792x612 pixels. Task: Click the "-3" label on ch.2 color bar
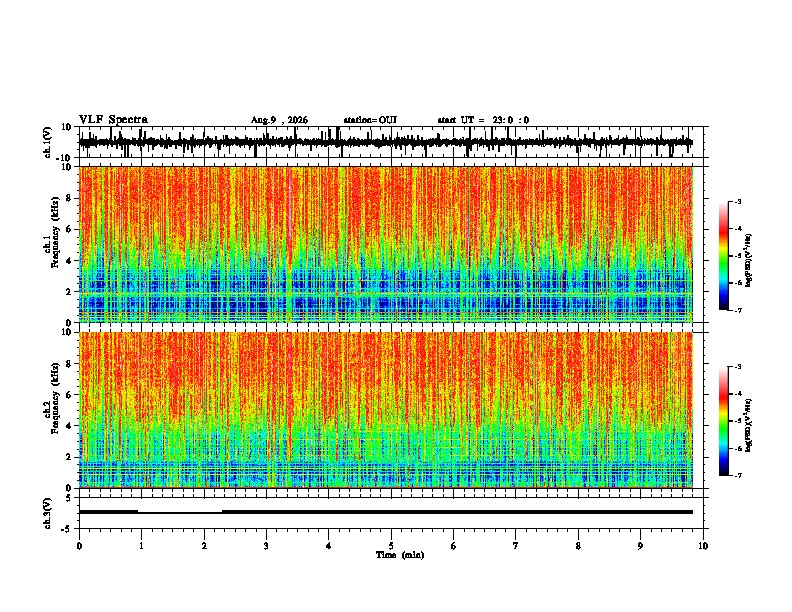738,367
